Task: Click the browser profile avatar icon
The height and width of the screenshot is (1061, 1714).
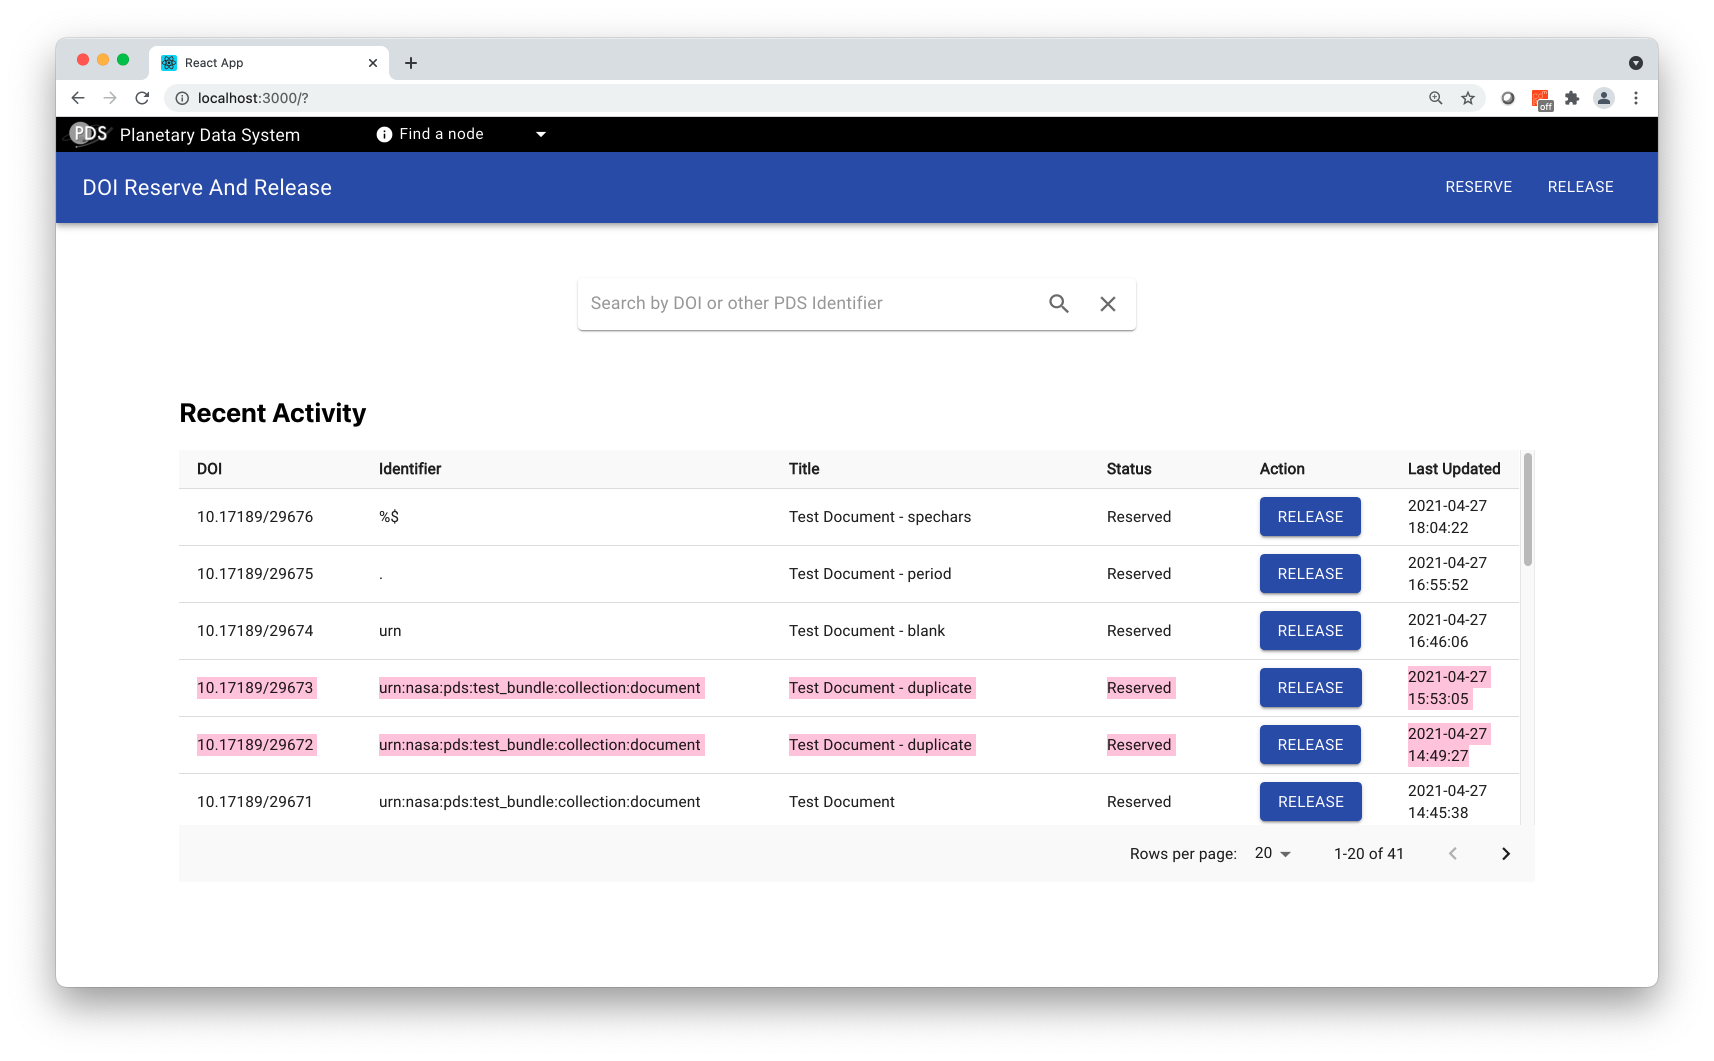Action: 1604,98
